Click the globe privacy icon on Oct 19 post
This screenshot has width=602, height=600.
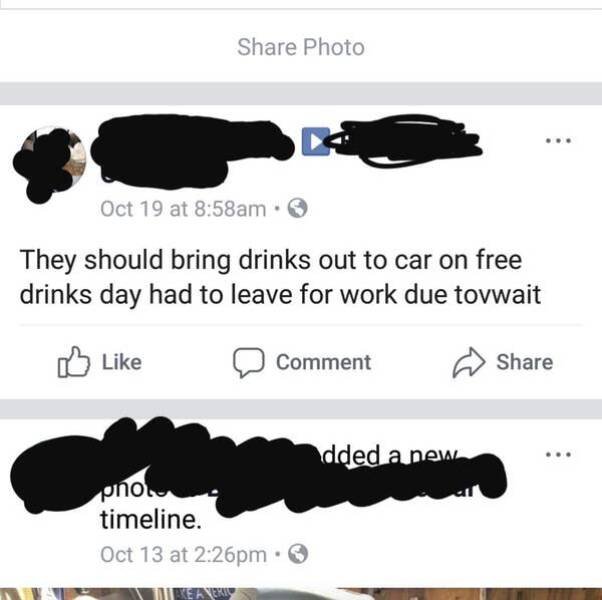(x=298, y=208)
